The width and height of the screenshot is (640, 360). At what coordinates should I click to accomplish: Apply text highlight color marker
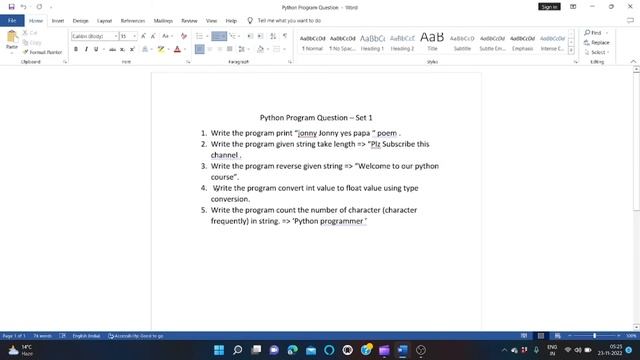(x=161, y=49)
